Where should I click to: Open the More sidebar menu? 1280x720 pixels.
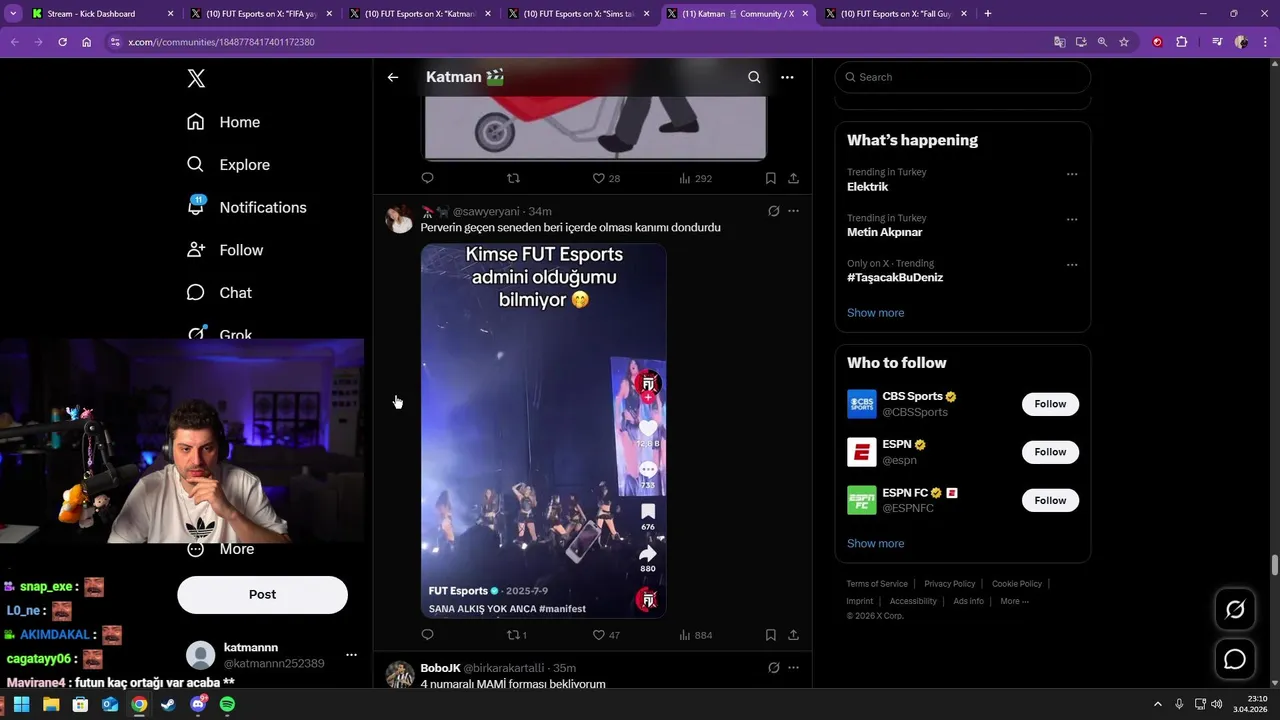222,549
